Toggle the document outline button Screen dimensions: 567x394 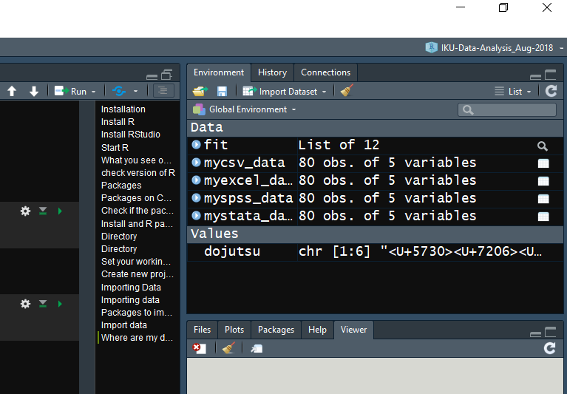pyautogui.click(x=163, y=91)
